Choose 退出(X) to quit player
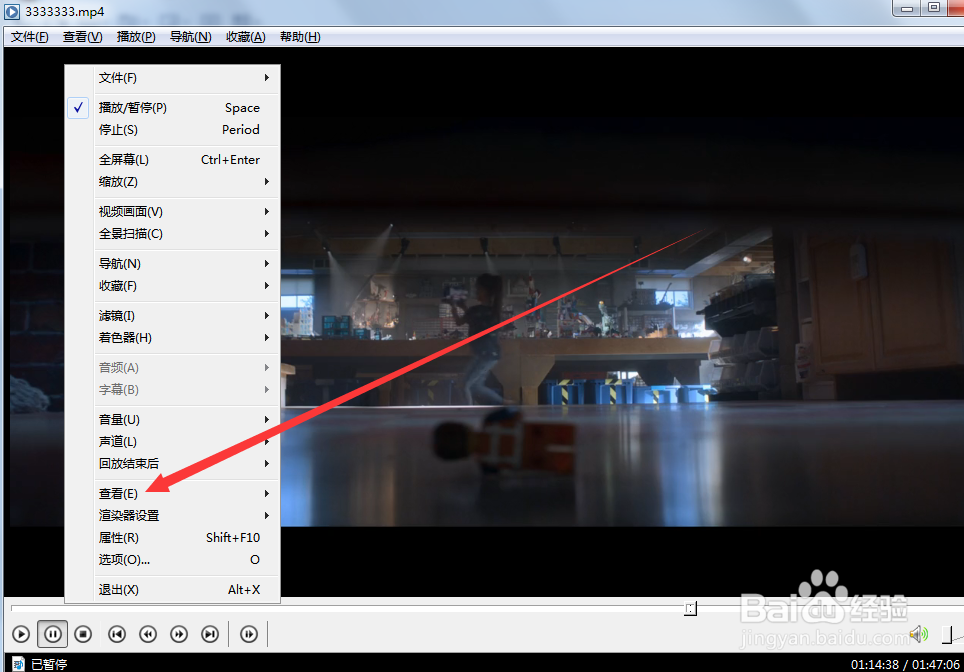The width and height of the screenshot is (964, 672). [172, 590]
